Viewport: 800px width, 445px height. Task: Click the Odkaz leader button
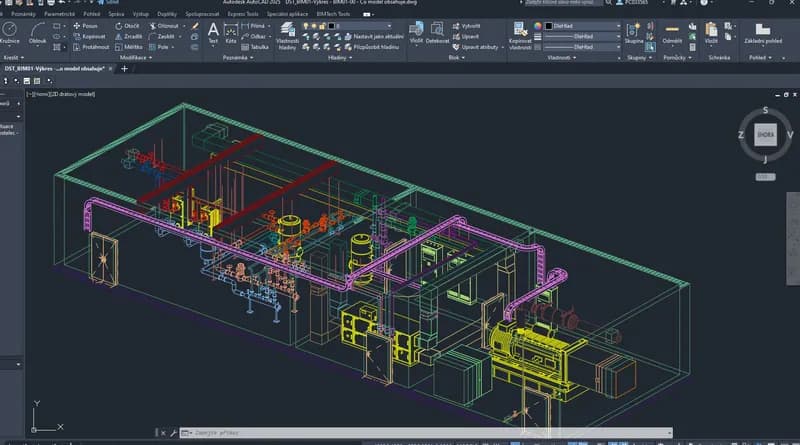tap(254, 36)
